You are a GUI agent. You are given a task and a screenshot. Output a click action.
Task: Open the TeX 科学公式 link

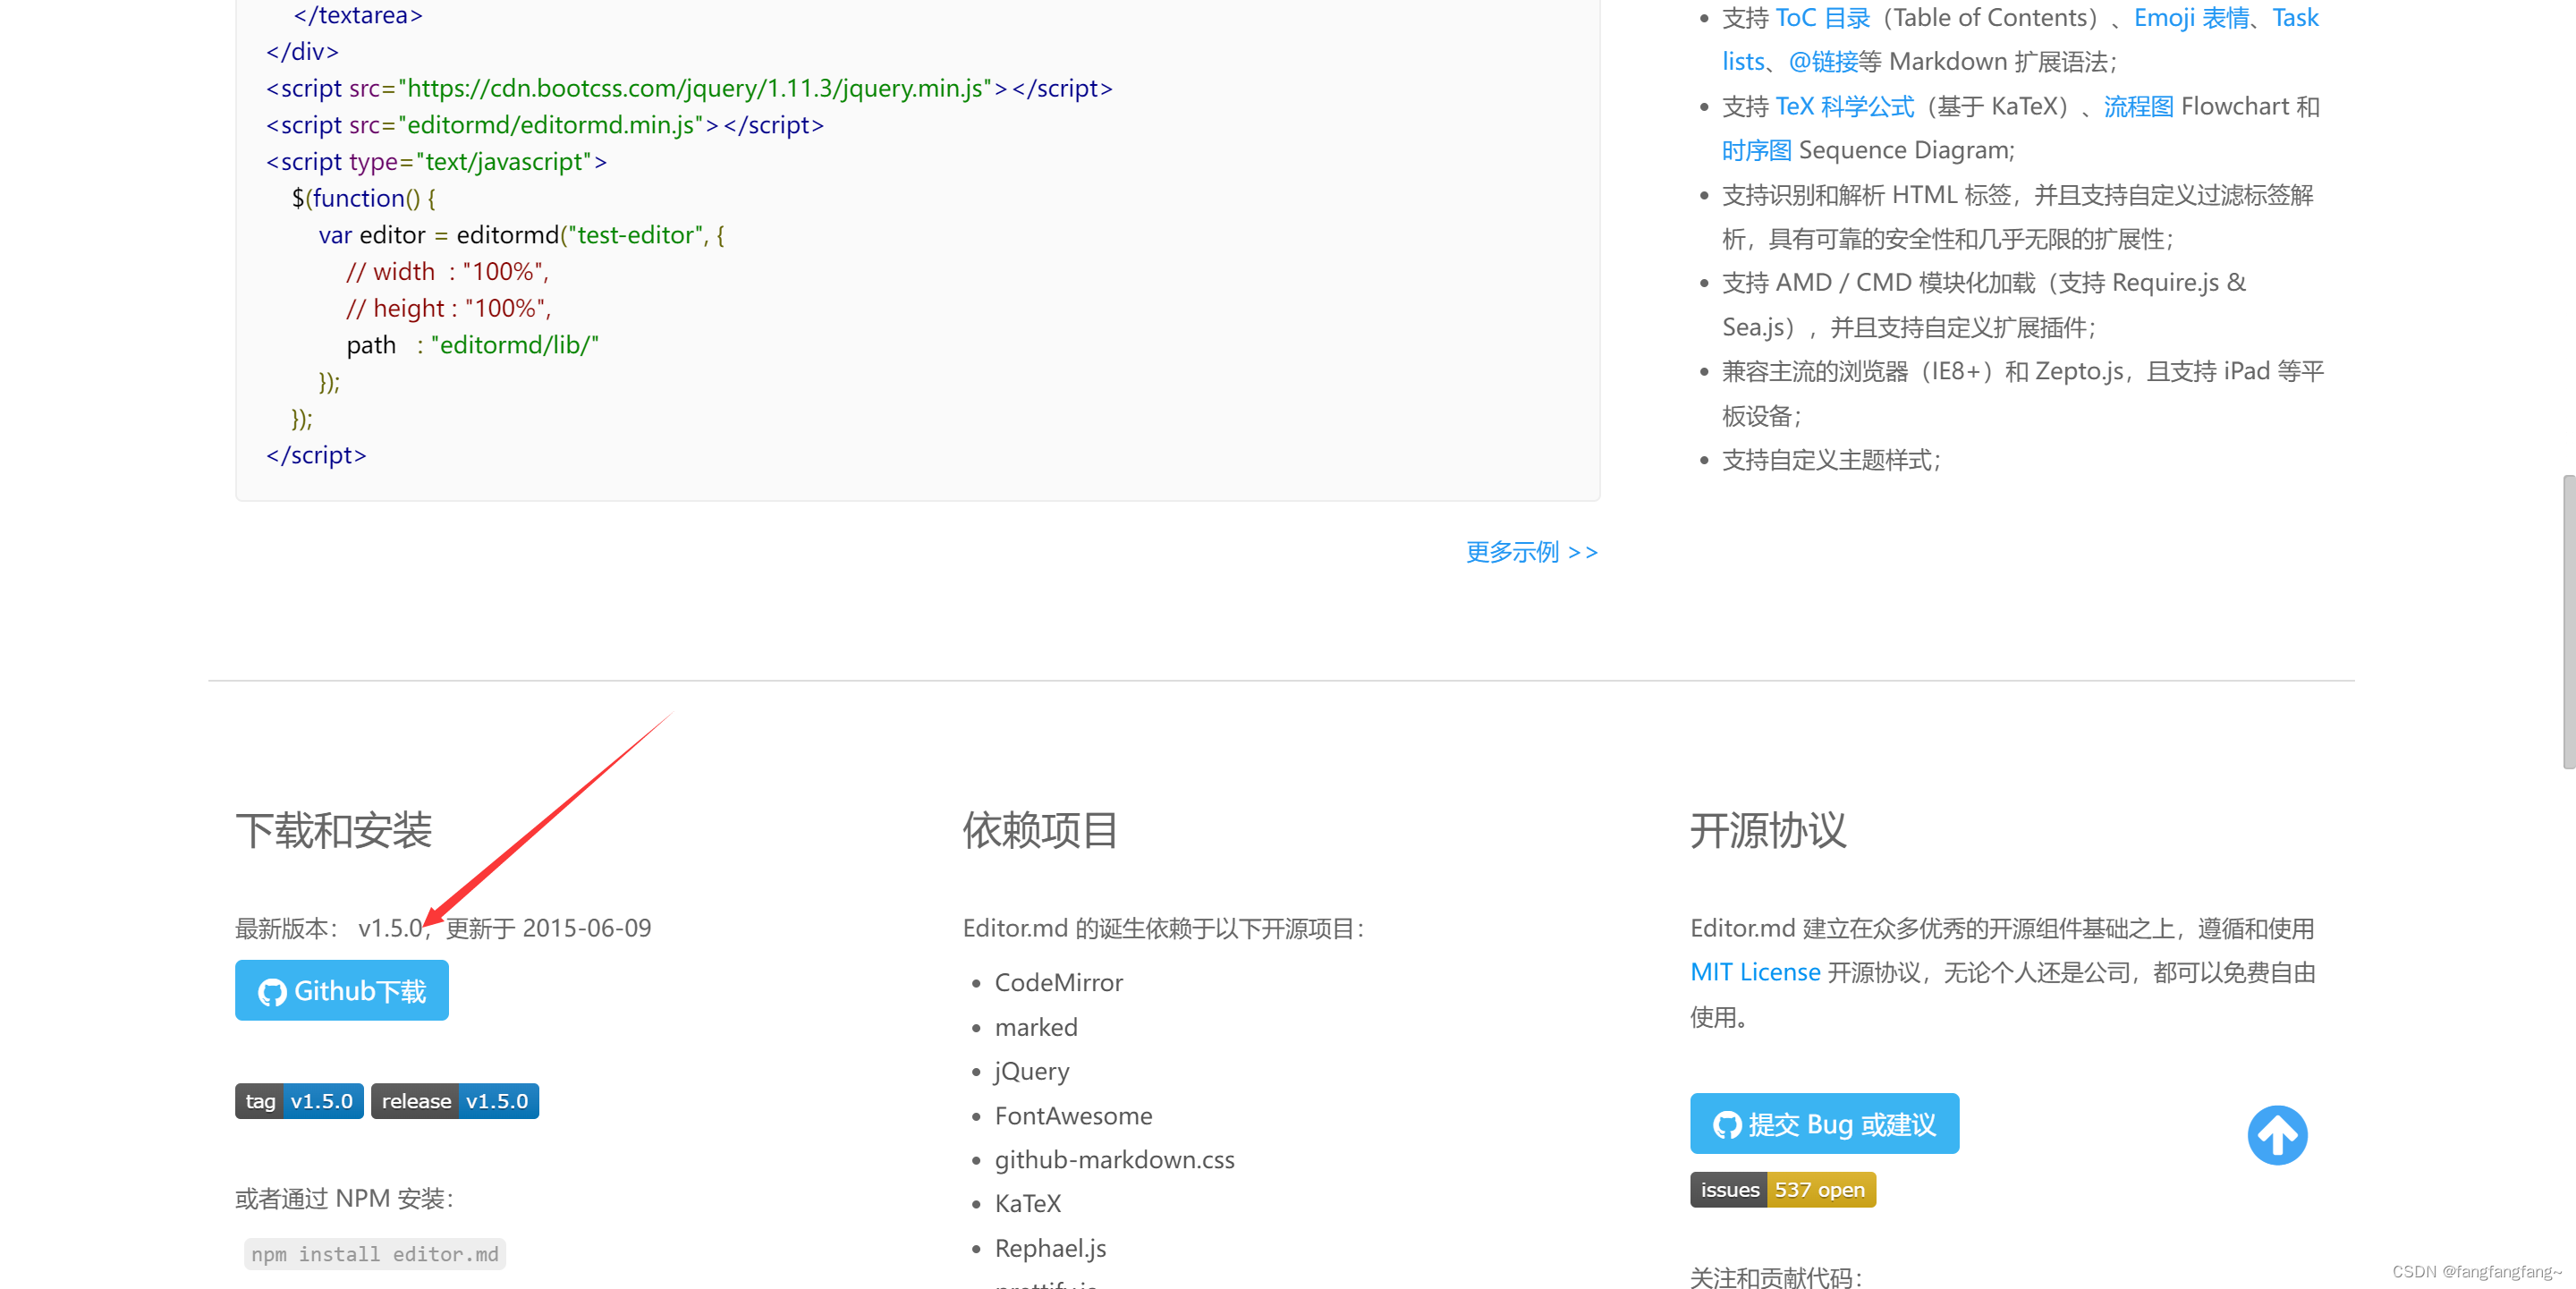pyautogui.click(x=1844, y=106)
